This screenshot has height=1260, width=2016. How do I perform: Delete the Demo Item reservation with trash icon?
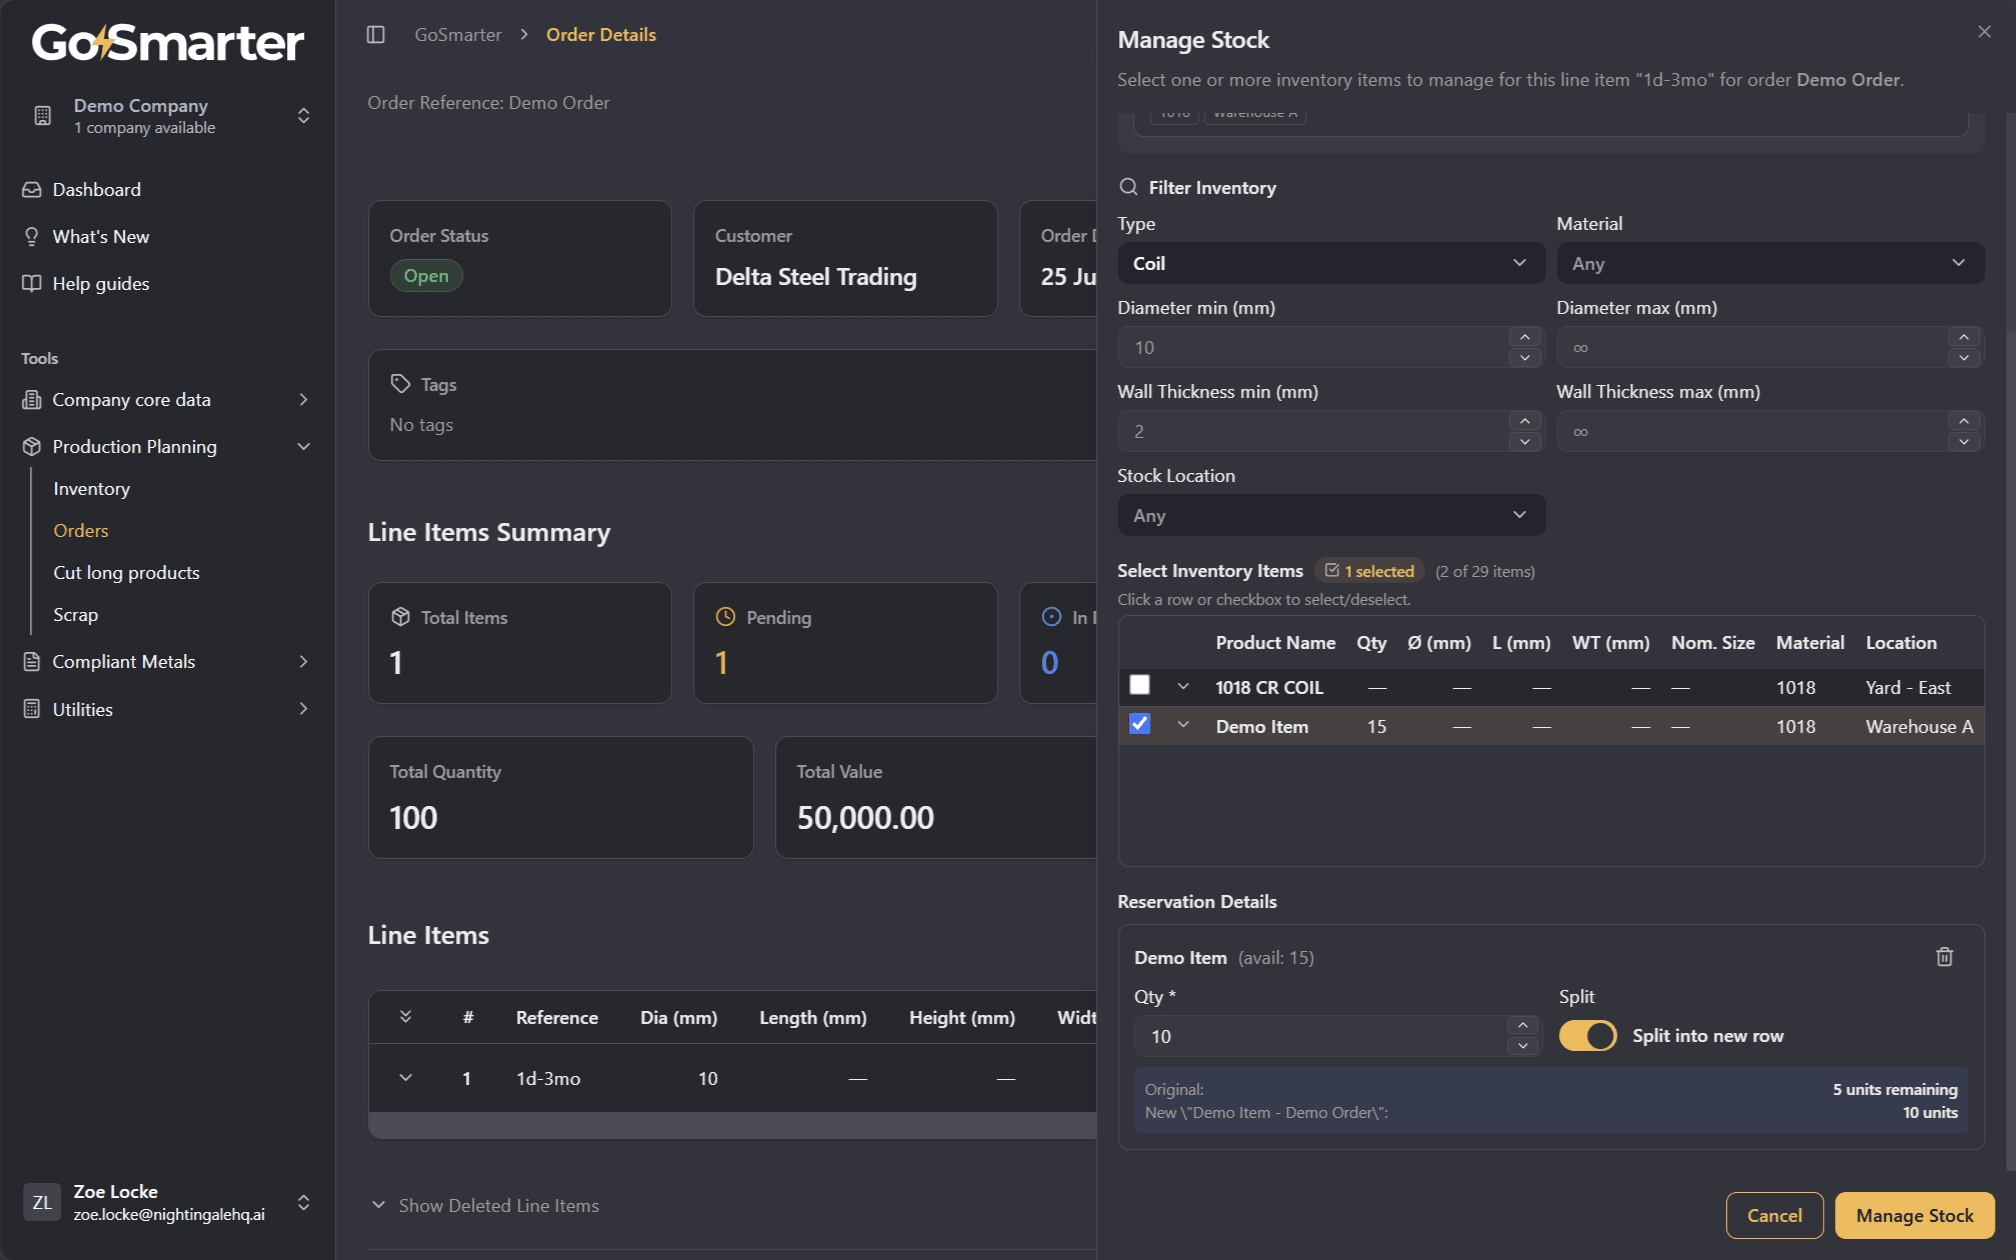1944,957
